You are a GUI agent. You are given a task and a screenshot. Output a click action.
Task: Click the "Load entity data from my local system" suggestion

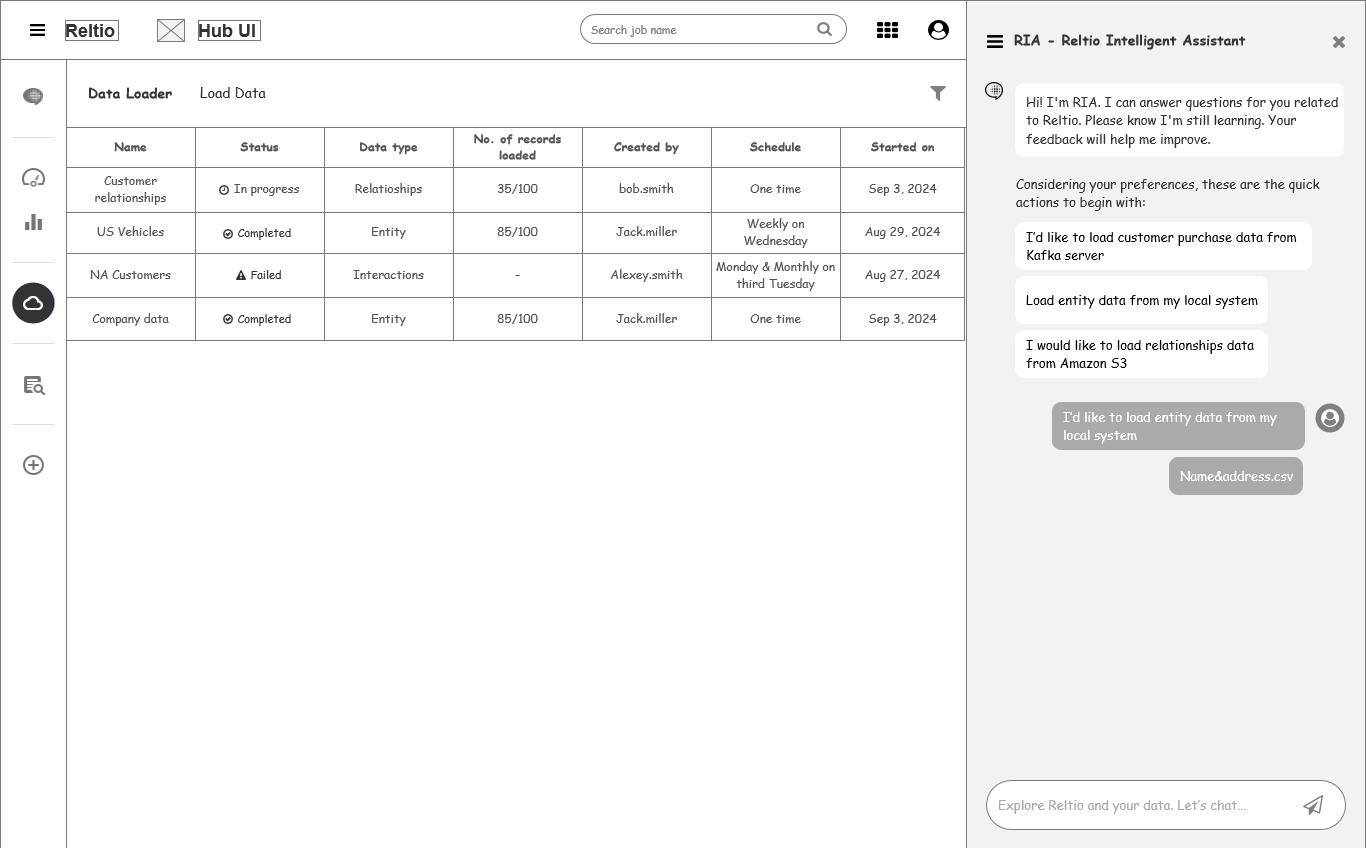[1141, 300]
